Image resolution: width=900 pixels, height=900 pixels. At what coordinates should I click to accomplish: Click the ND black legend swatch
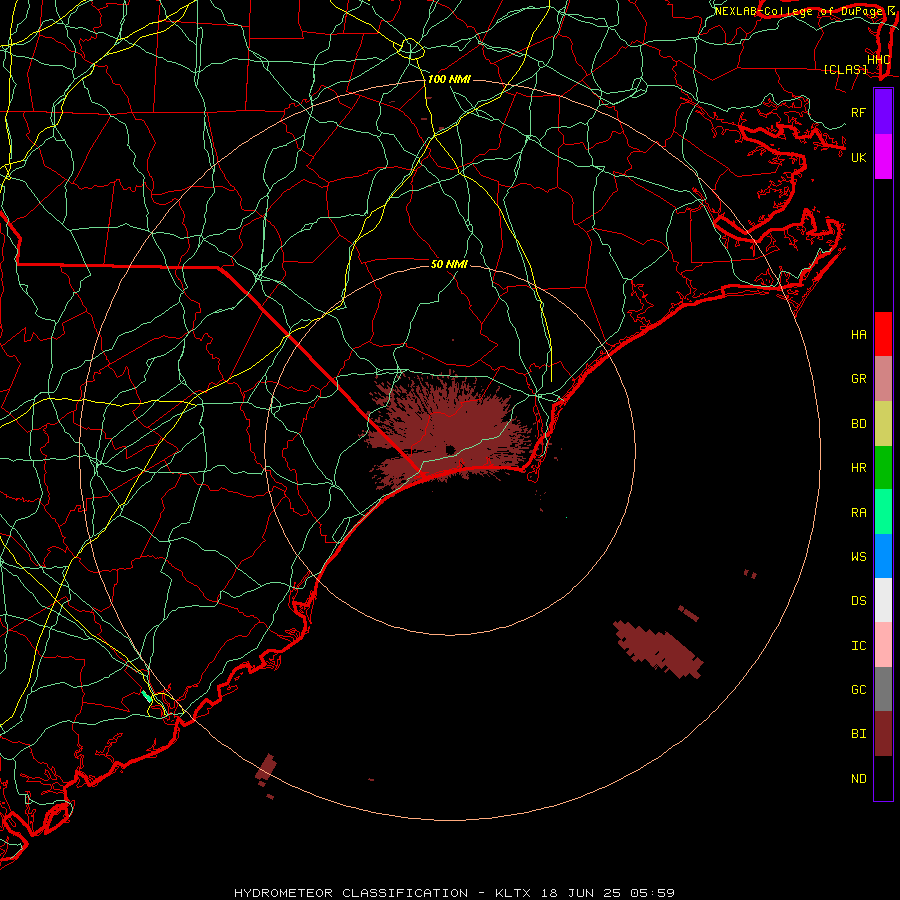[x=883, y=778]
